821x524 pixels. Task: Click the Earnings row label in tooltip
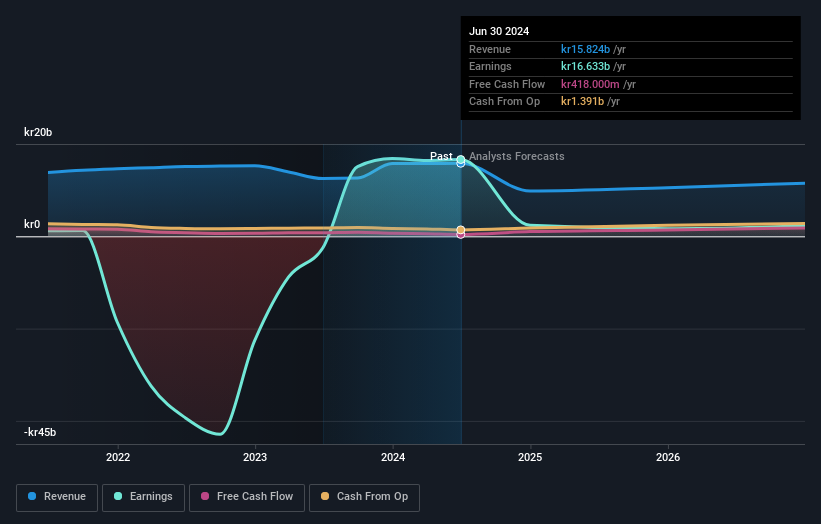(x=490, y=66)
